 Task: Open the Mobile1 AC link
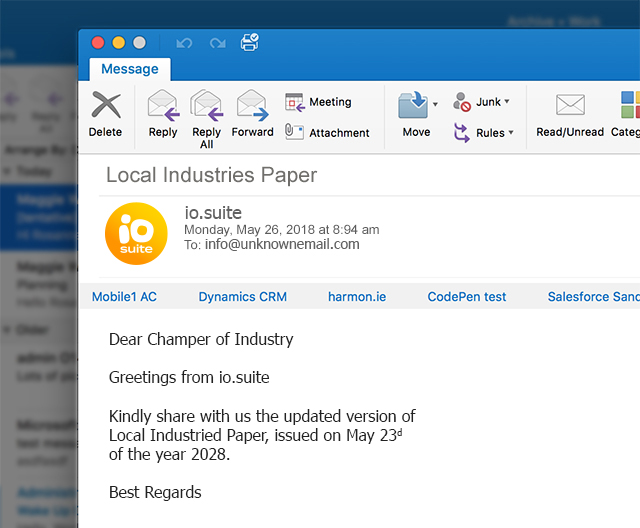click(x=124, y=297)
